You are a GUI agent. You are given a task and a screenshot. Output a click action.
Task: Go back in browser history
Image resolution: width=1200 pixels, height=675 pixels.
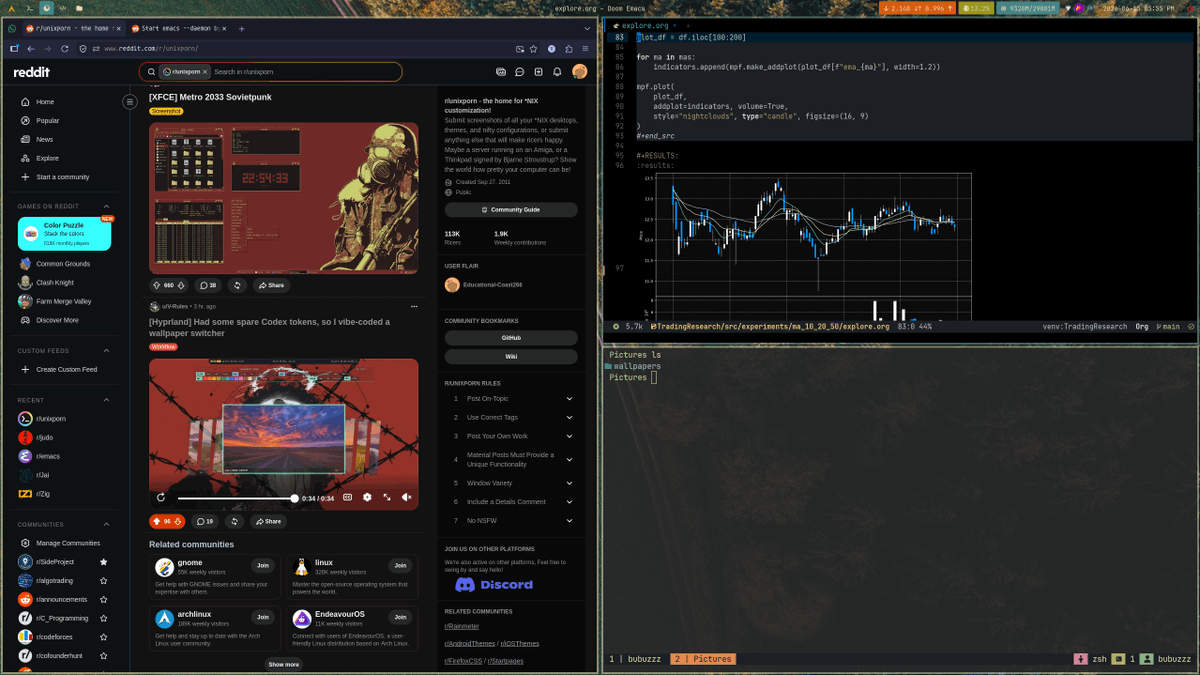pyautogui.click(x=31, y=48)
